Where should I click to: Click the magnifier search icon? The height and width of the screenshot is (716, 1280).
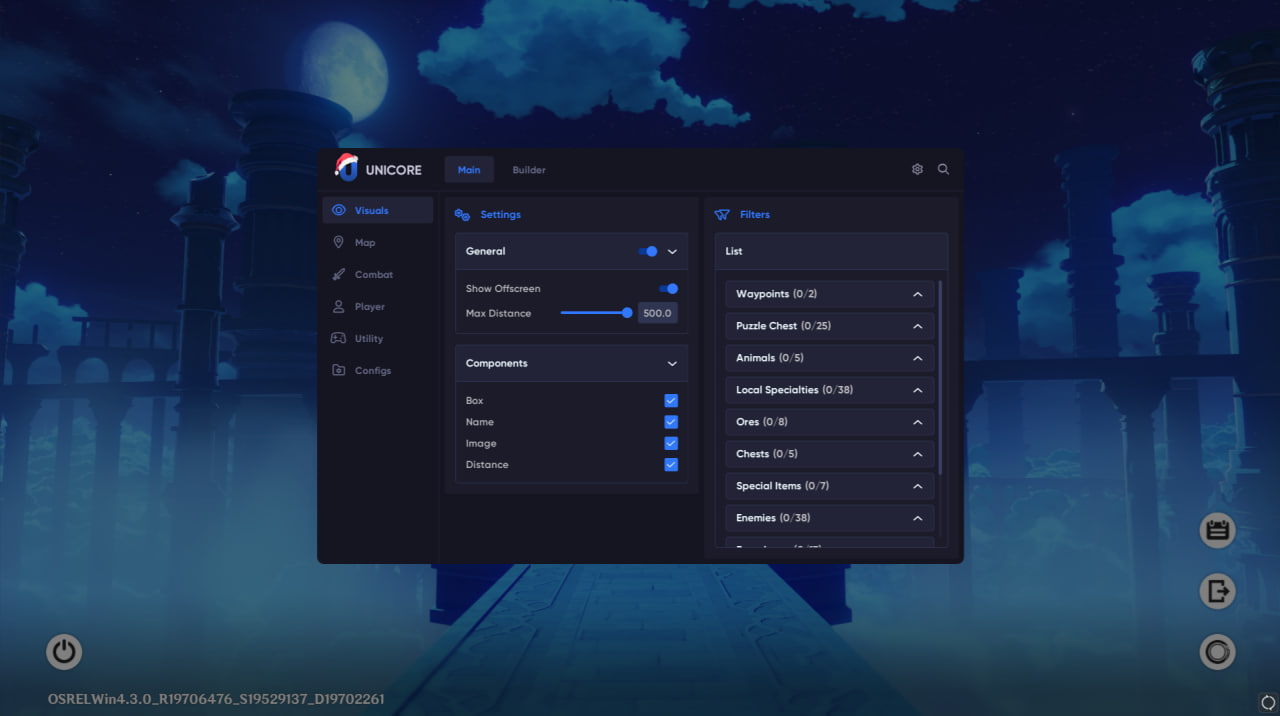point(943,170)
